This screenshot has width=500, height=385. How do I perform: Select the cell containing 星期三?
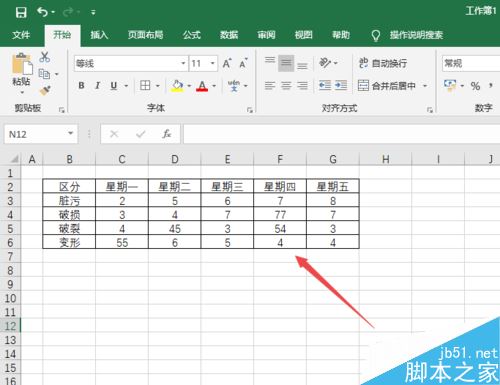[x=227, y=186]
